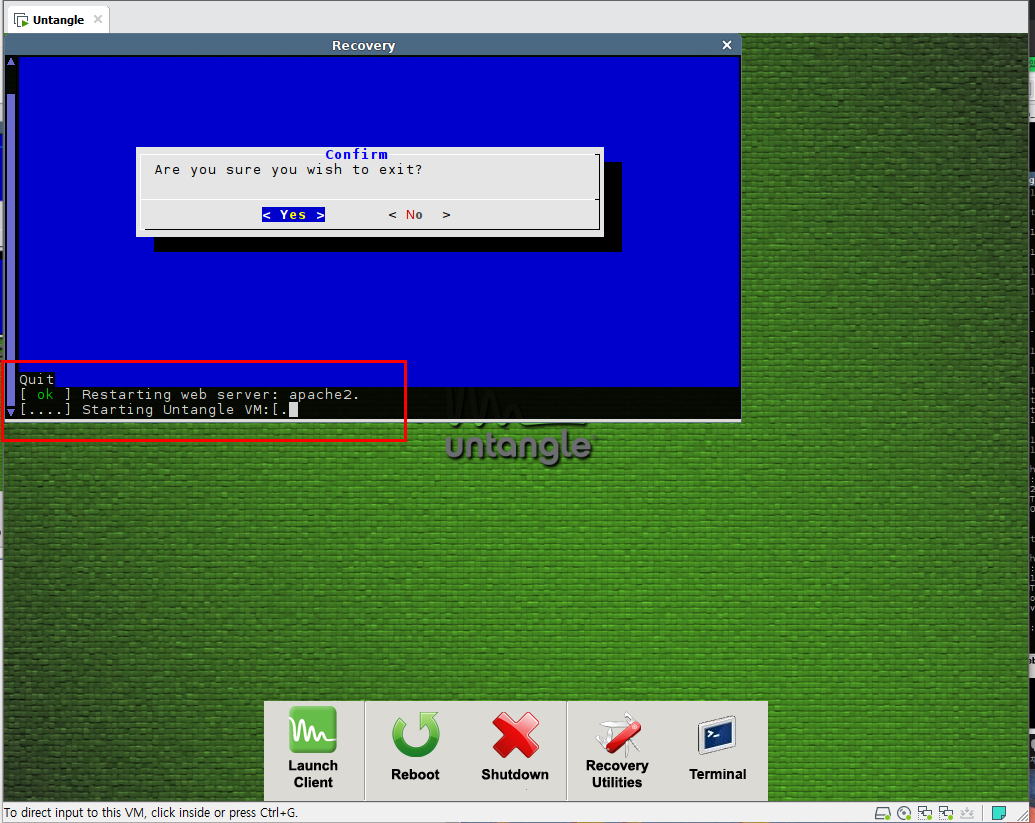This screenshot has width=1035, height=823.
Task: Click the 'Are you sure you wish to exit?' text
Action: [x=288, y=170]
